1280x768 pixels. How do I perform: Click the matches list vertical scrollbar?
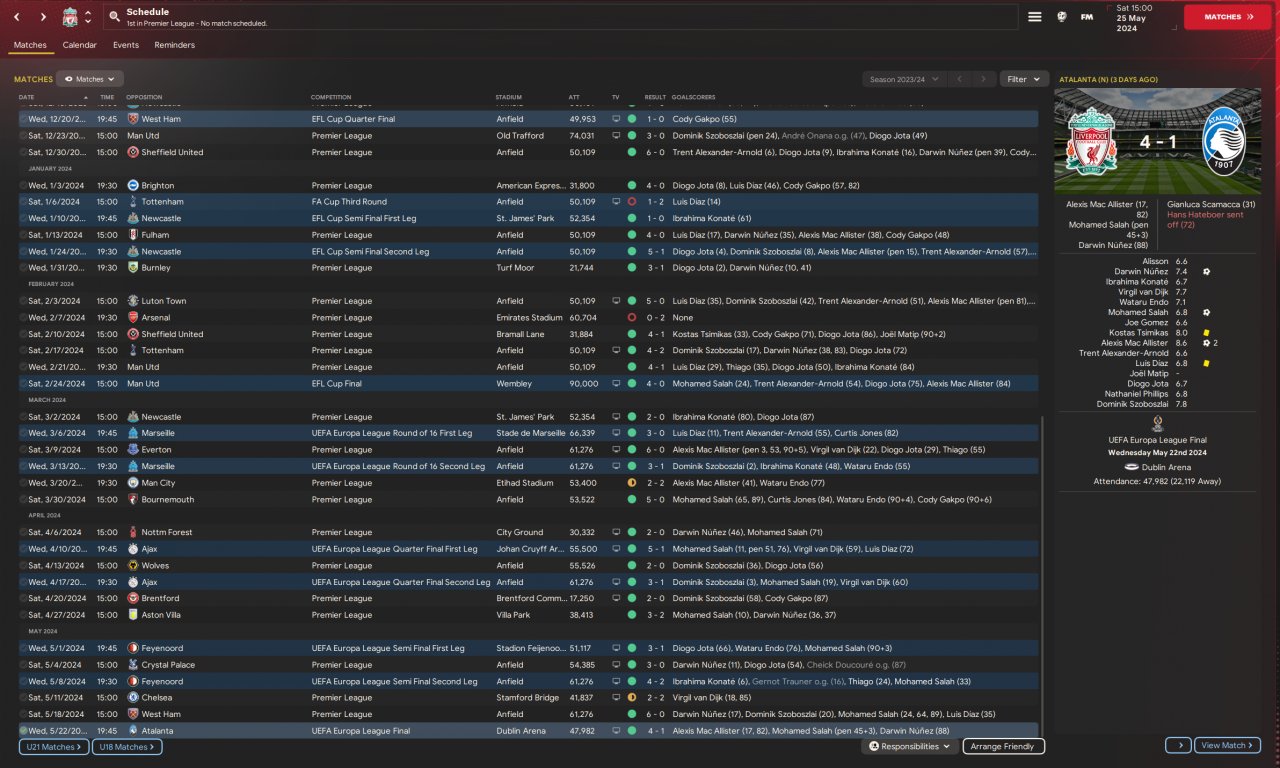(x=1041, y=576)
